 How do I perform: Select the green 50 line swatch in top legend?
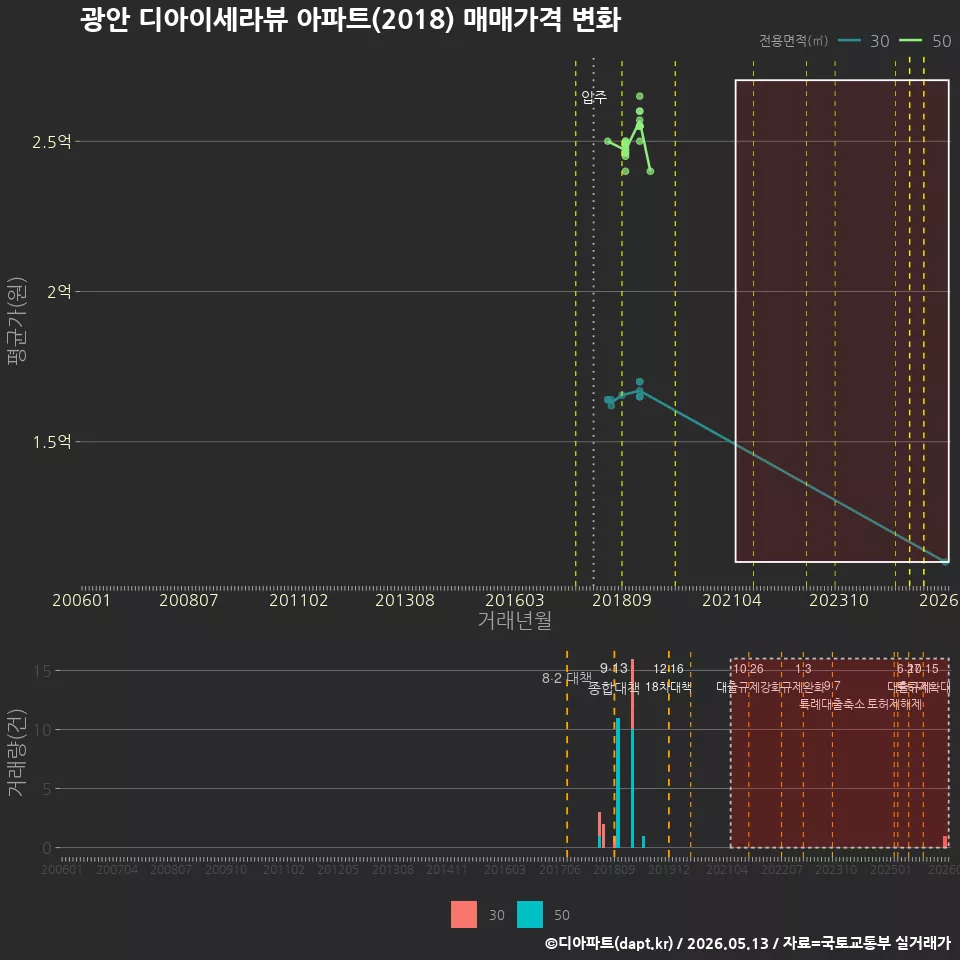[x=911, y=40]
